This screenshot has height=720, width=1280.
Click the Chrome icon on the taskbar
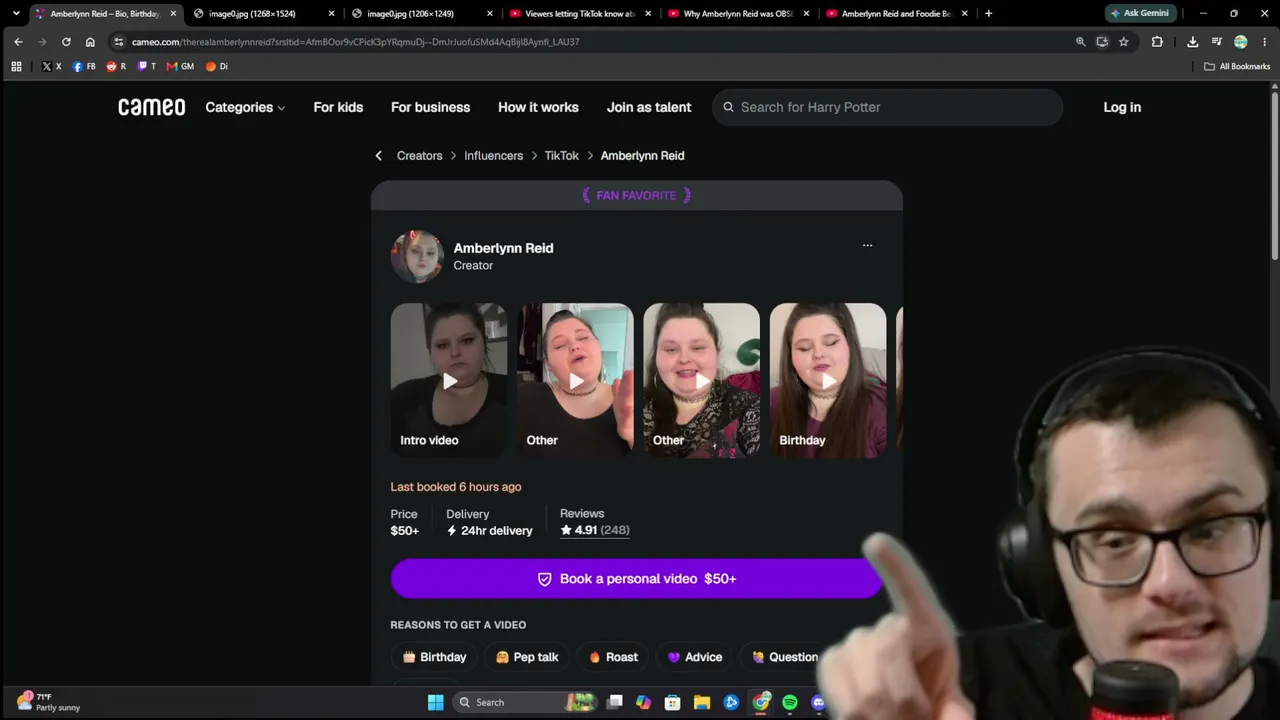coord(762,702)
